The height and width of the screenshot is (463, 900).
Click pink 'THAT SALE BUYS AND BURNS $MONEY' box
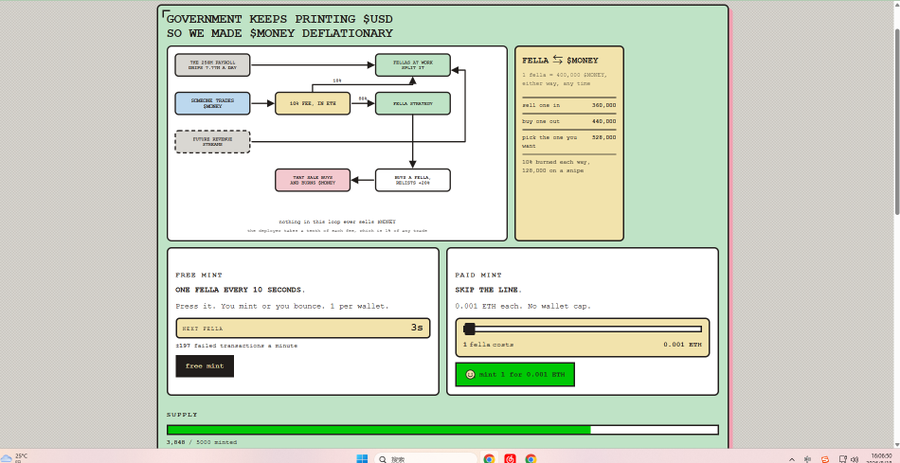click(x=312, y=180)
